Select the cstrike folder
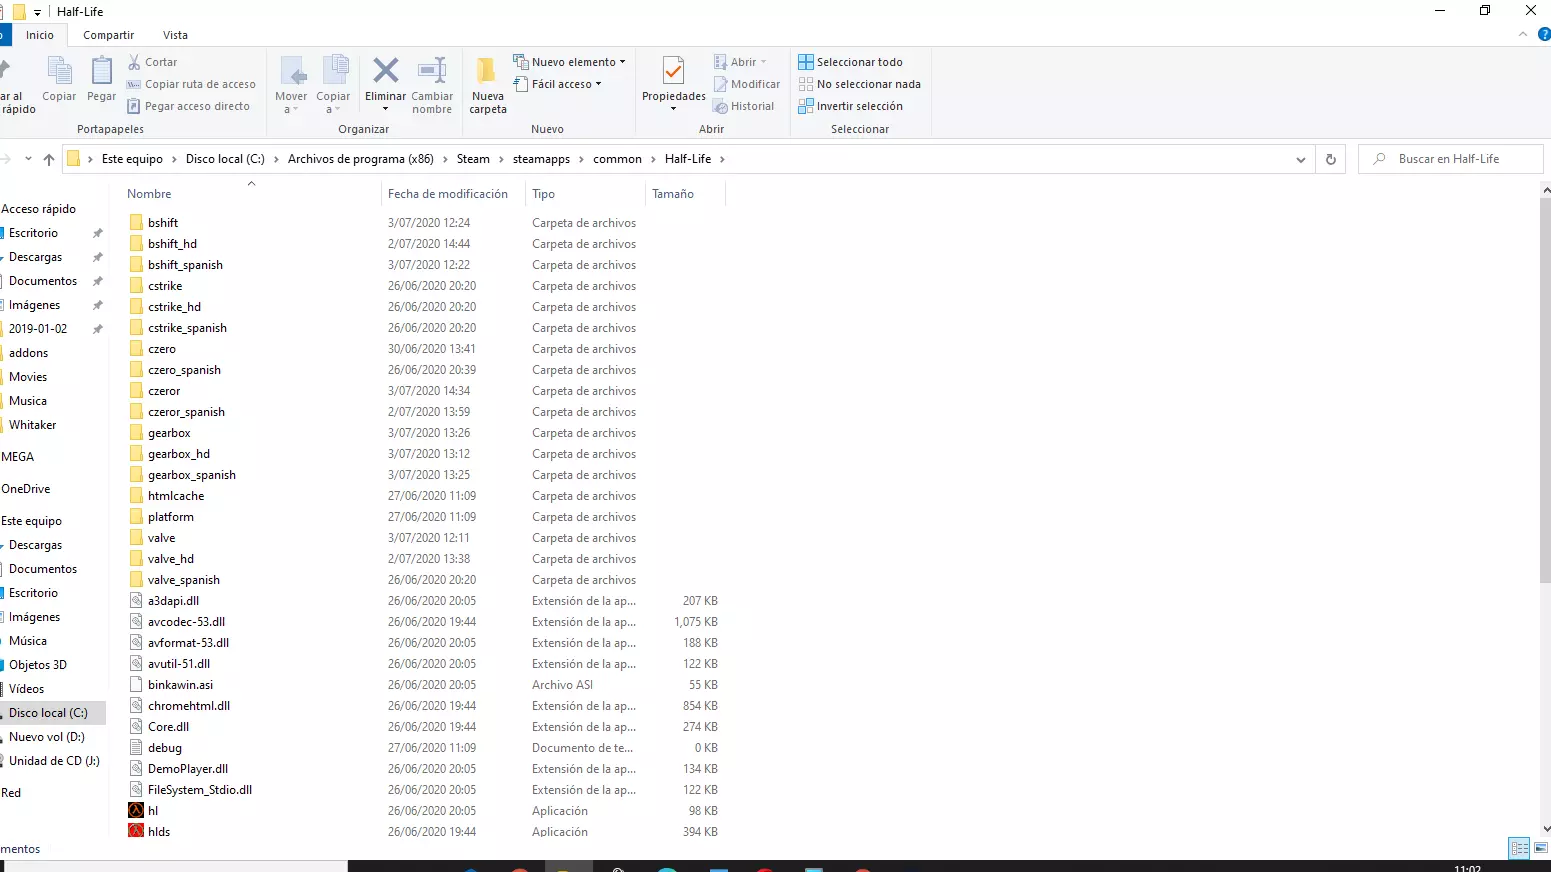This screenshot has height=872, width=1551. (x=165, y=286)
